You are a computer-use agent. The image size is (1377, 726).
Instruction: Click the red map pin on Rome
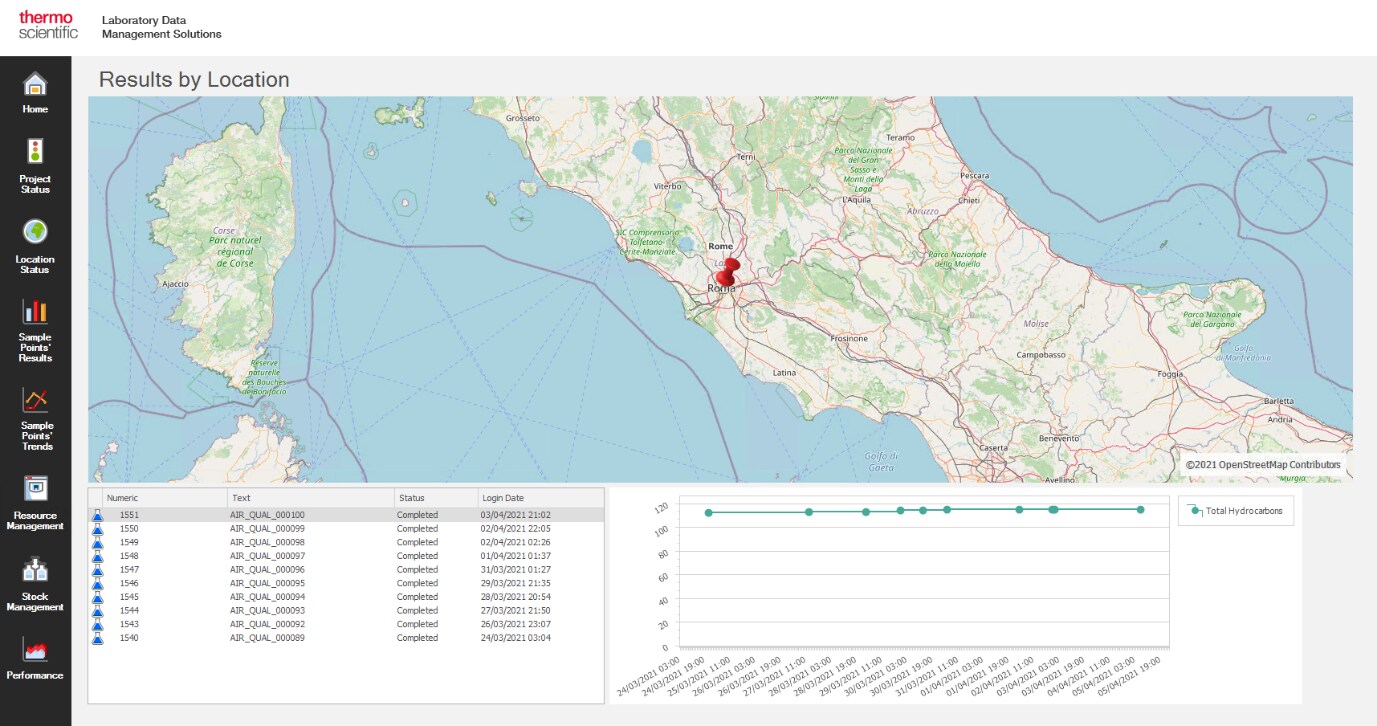click(x=727, y=273)
